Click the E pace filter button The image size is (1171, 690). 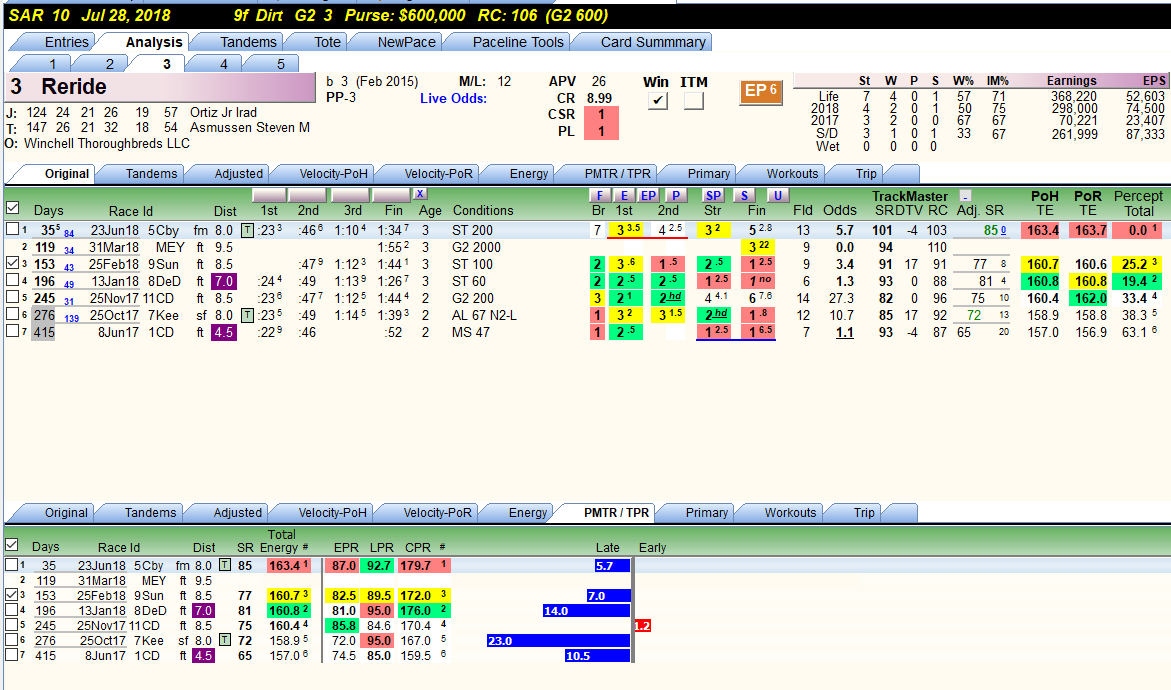(624, 196)
